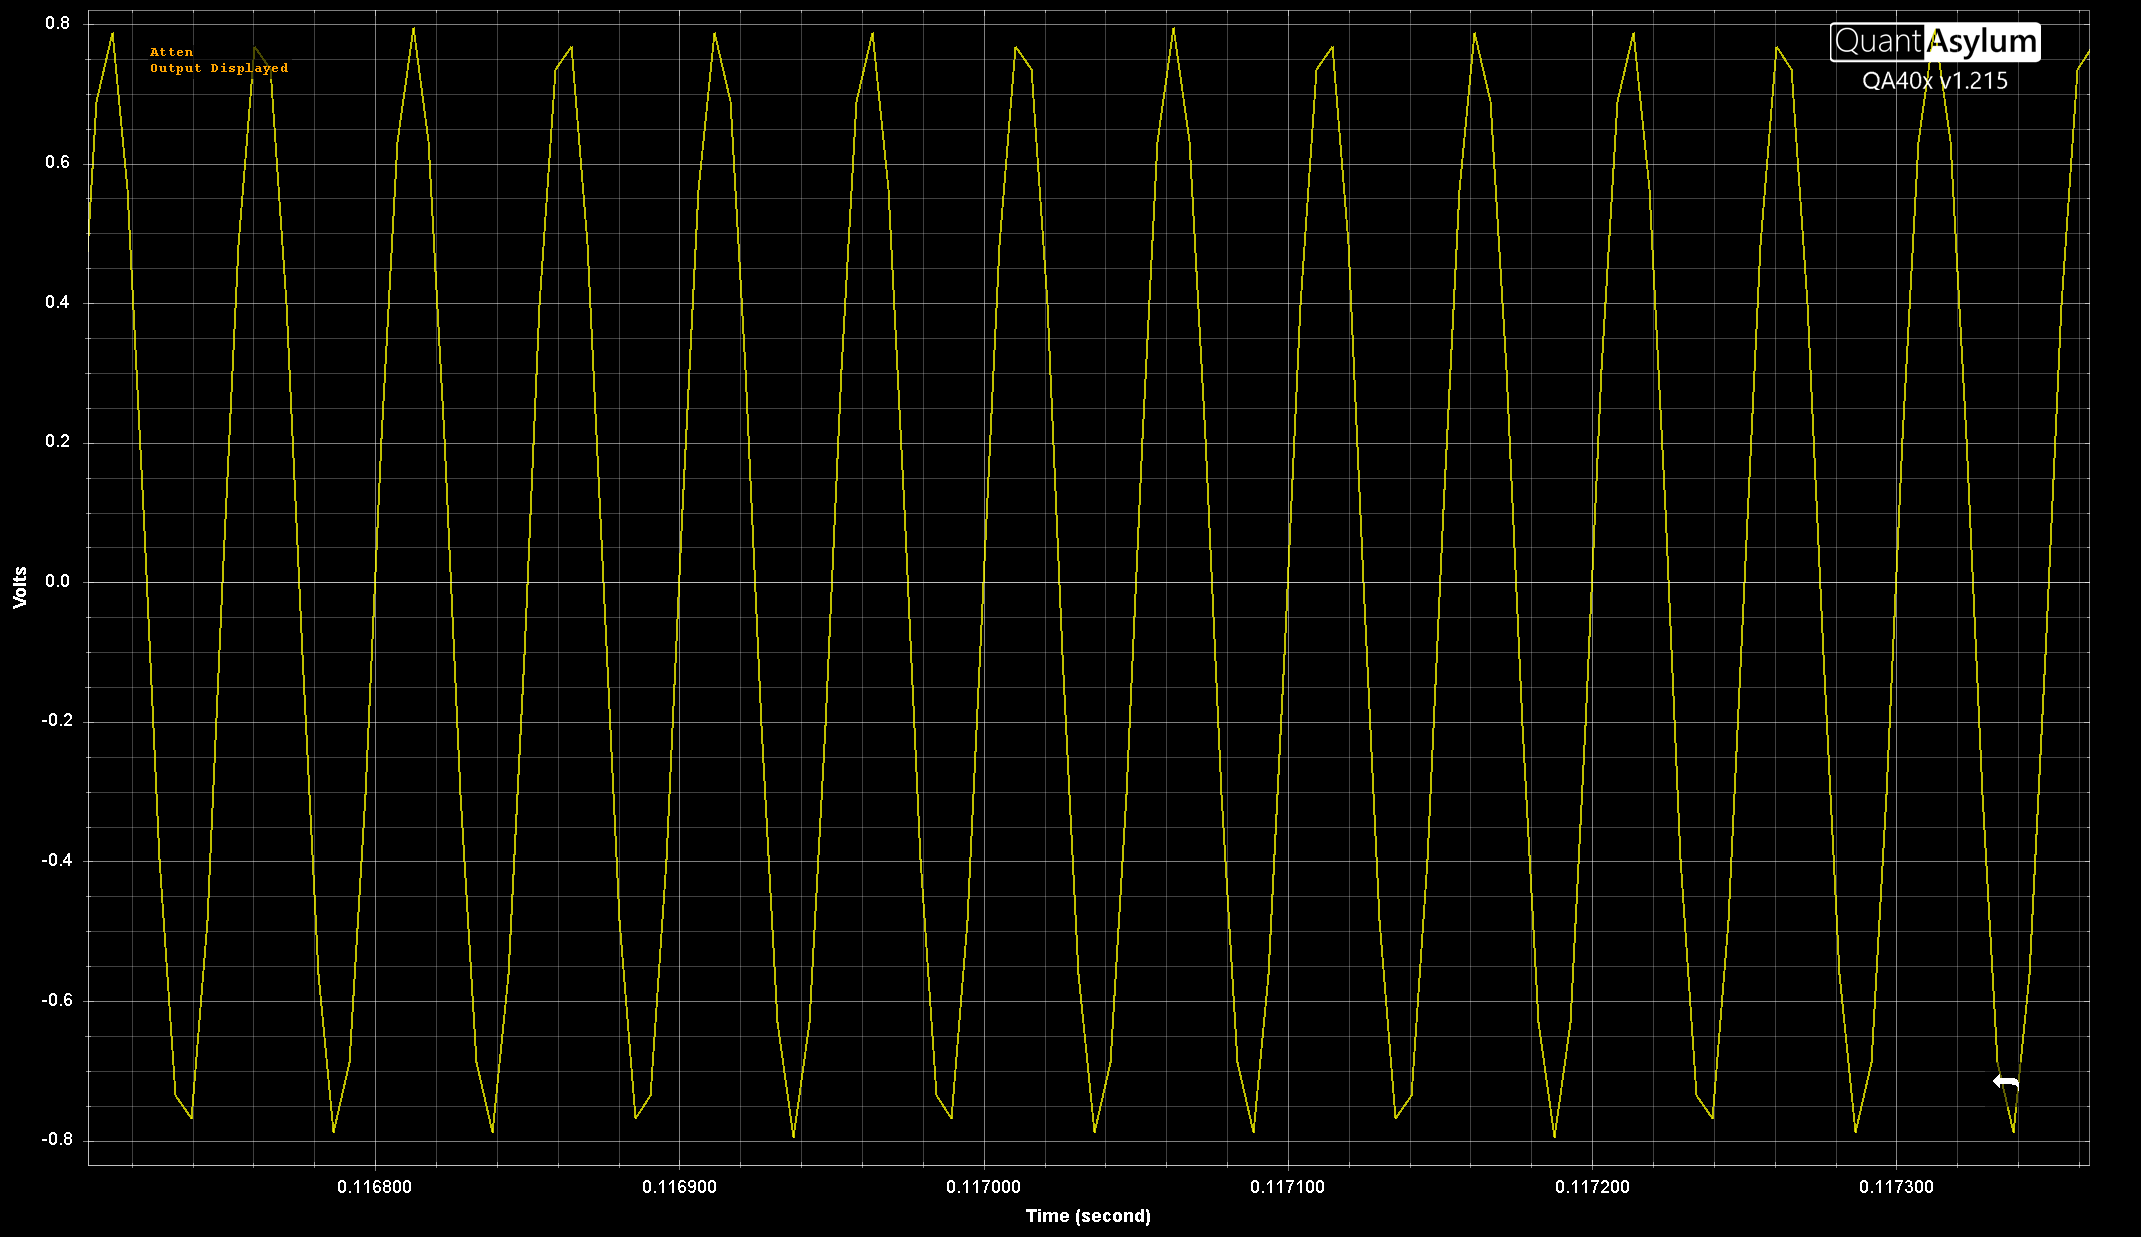The width and height of the screenshot is (2141, 1237).
Task: Click the 0.0 label on Volts axis
Action: pos(58,581)
